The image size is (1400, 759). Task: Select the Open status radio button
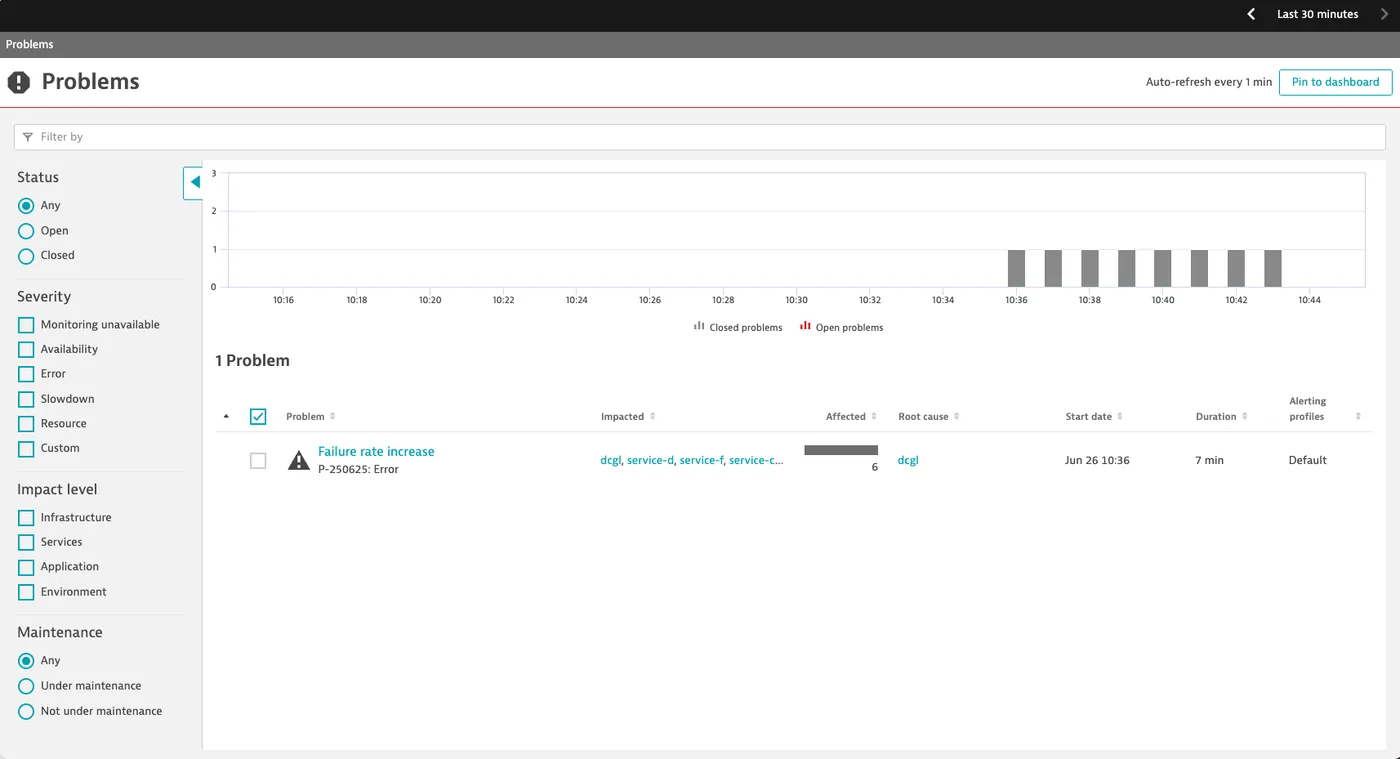click(x=26, y=231)
